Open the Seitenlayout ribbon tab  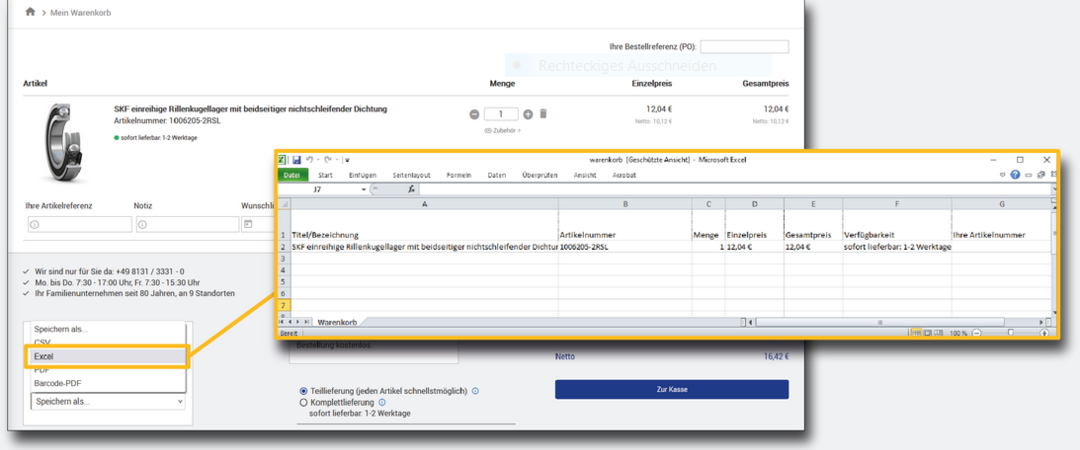411,175
